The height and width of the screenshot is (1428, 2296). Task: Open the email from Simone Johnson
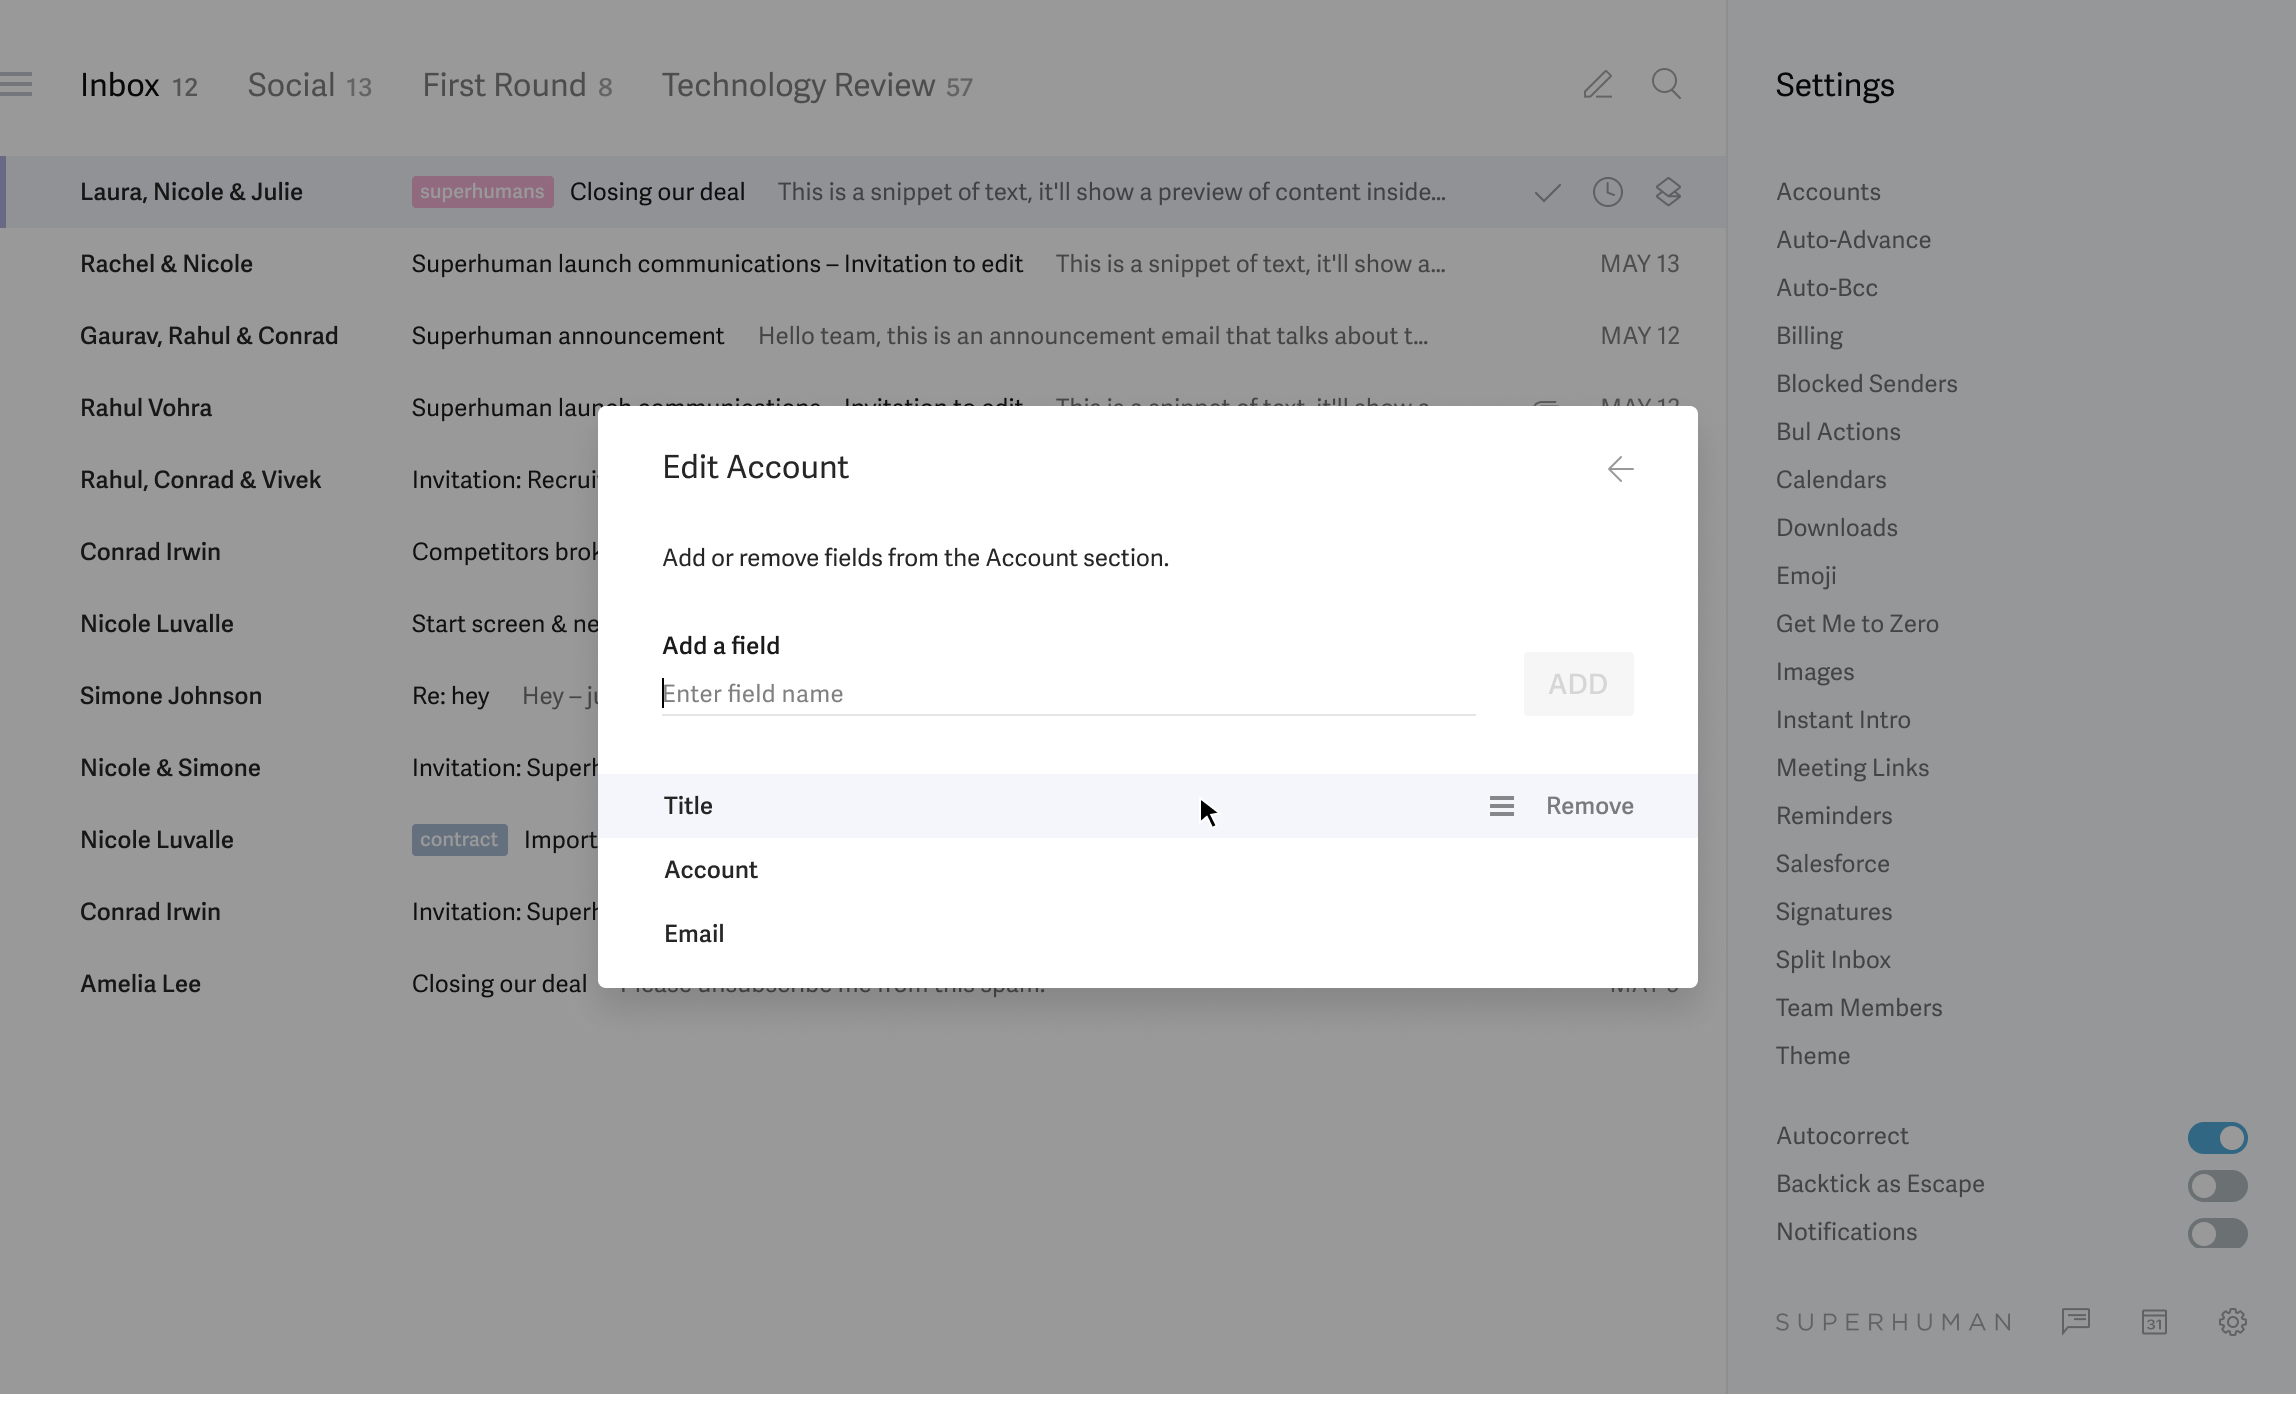(299, 696)
